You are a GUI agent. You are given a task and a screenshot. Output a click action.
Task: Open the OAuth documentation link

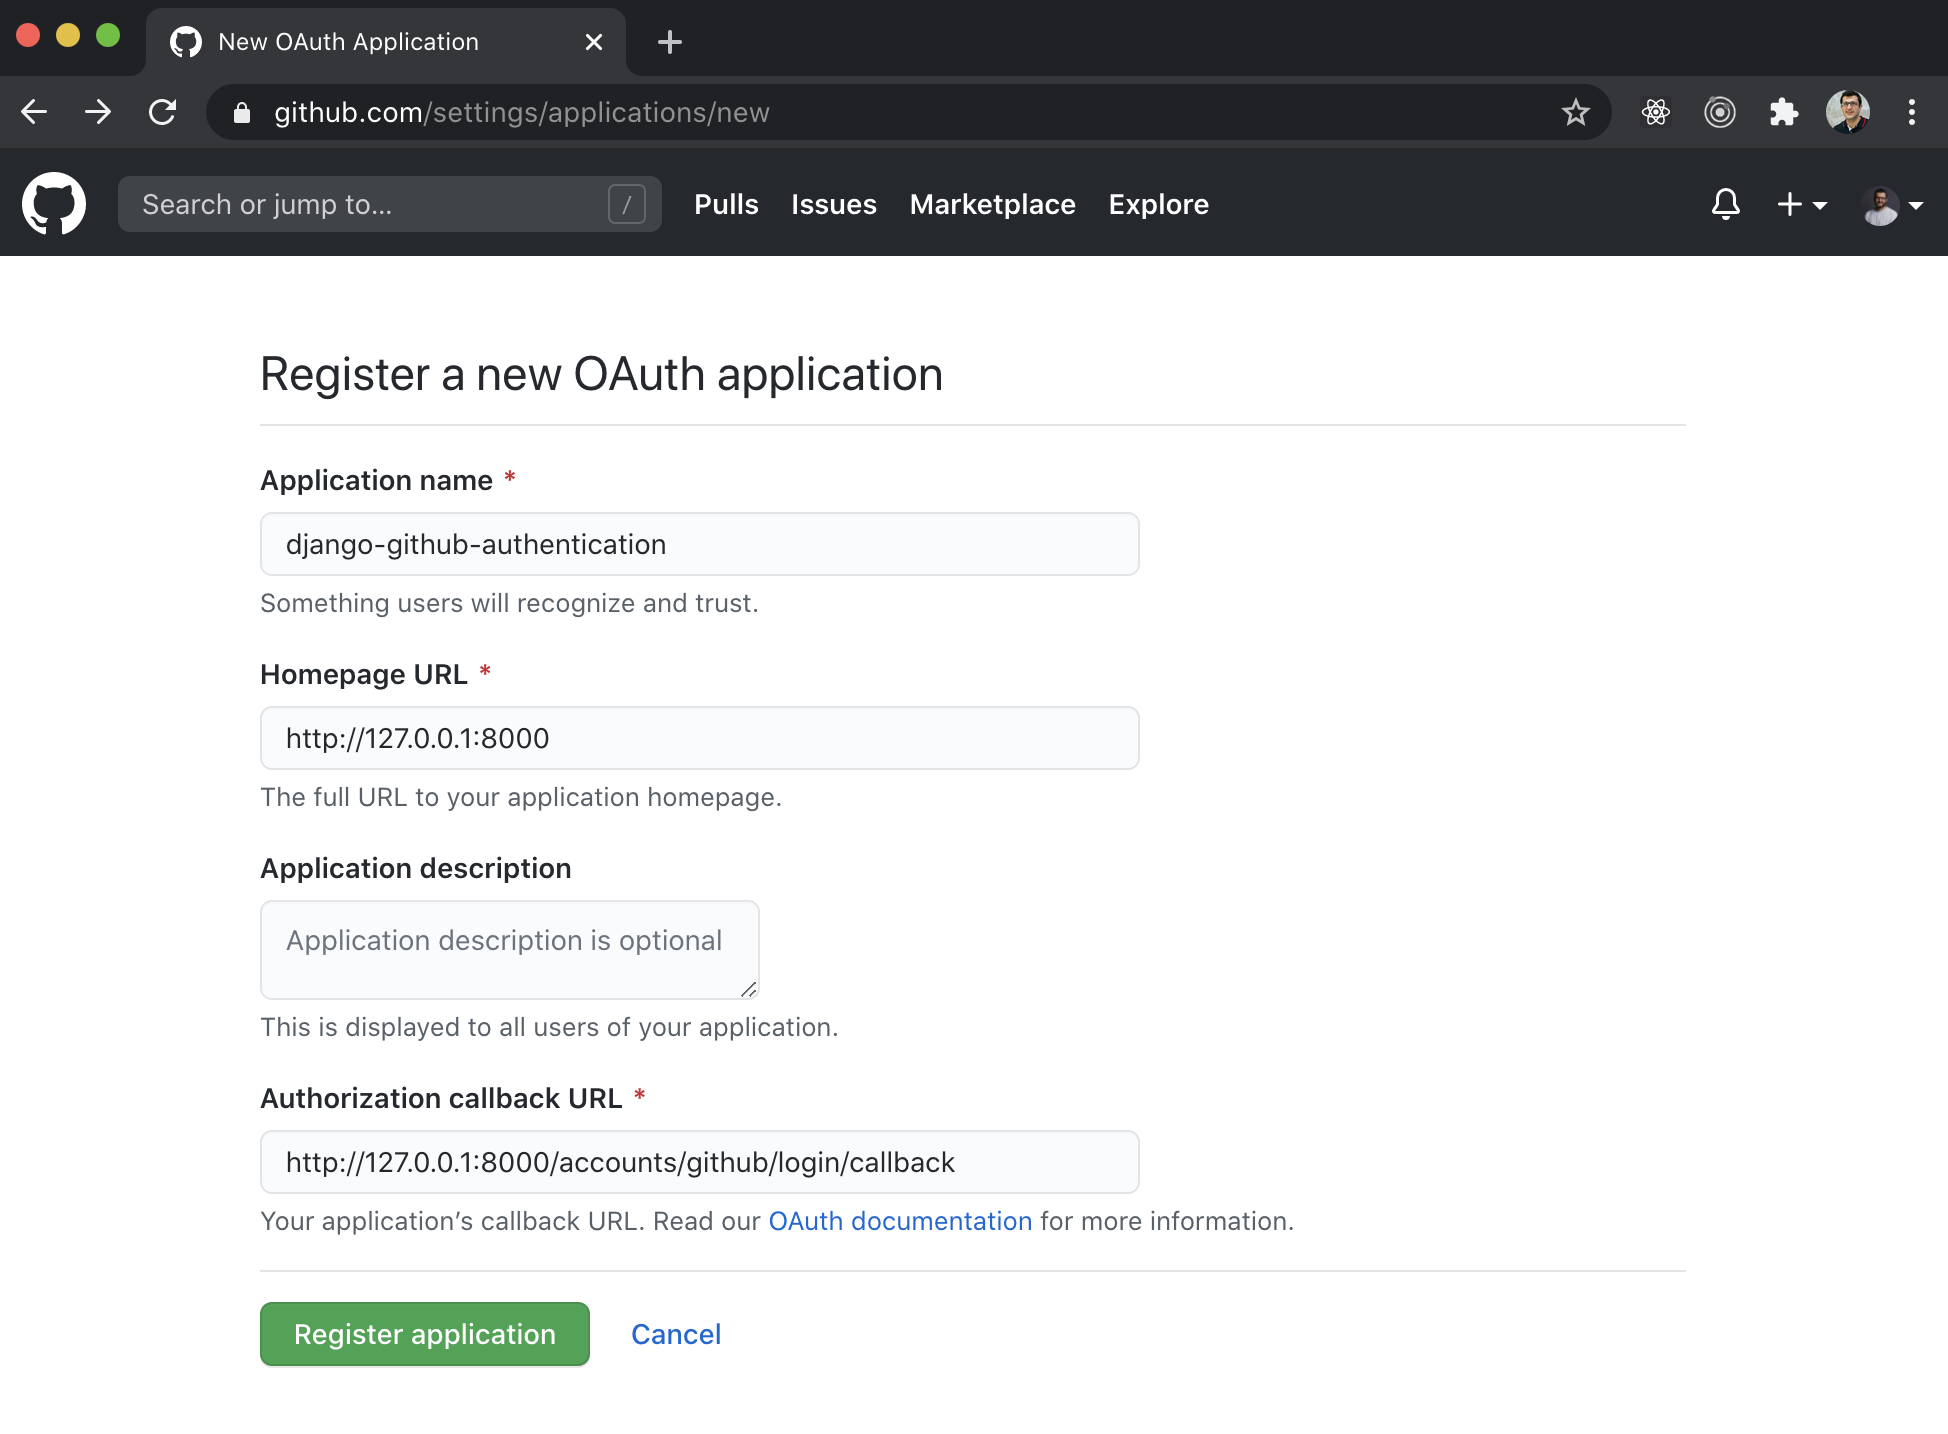coord(900,1221)
